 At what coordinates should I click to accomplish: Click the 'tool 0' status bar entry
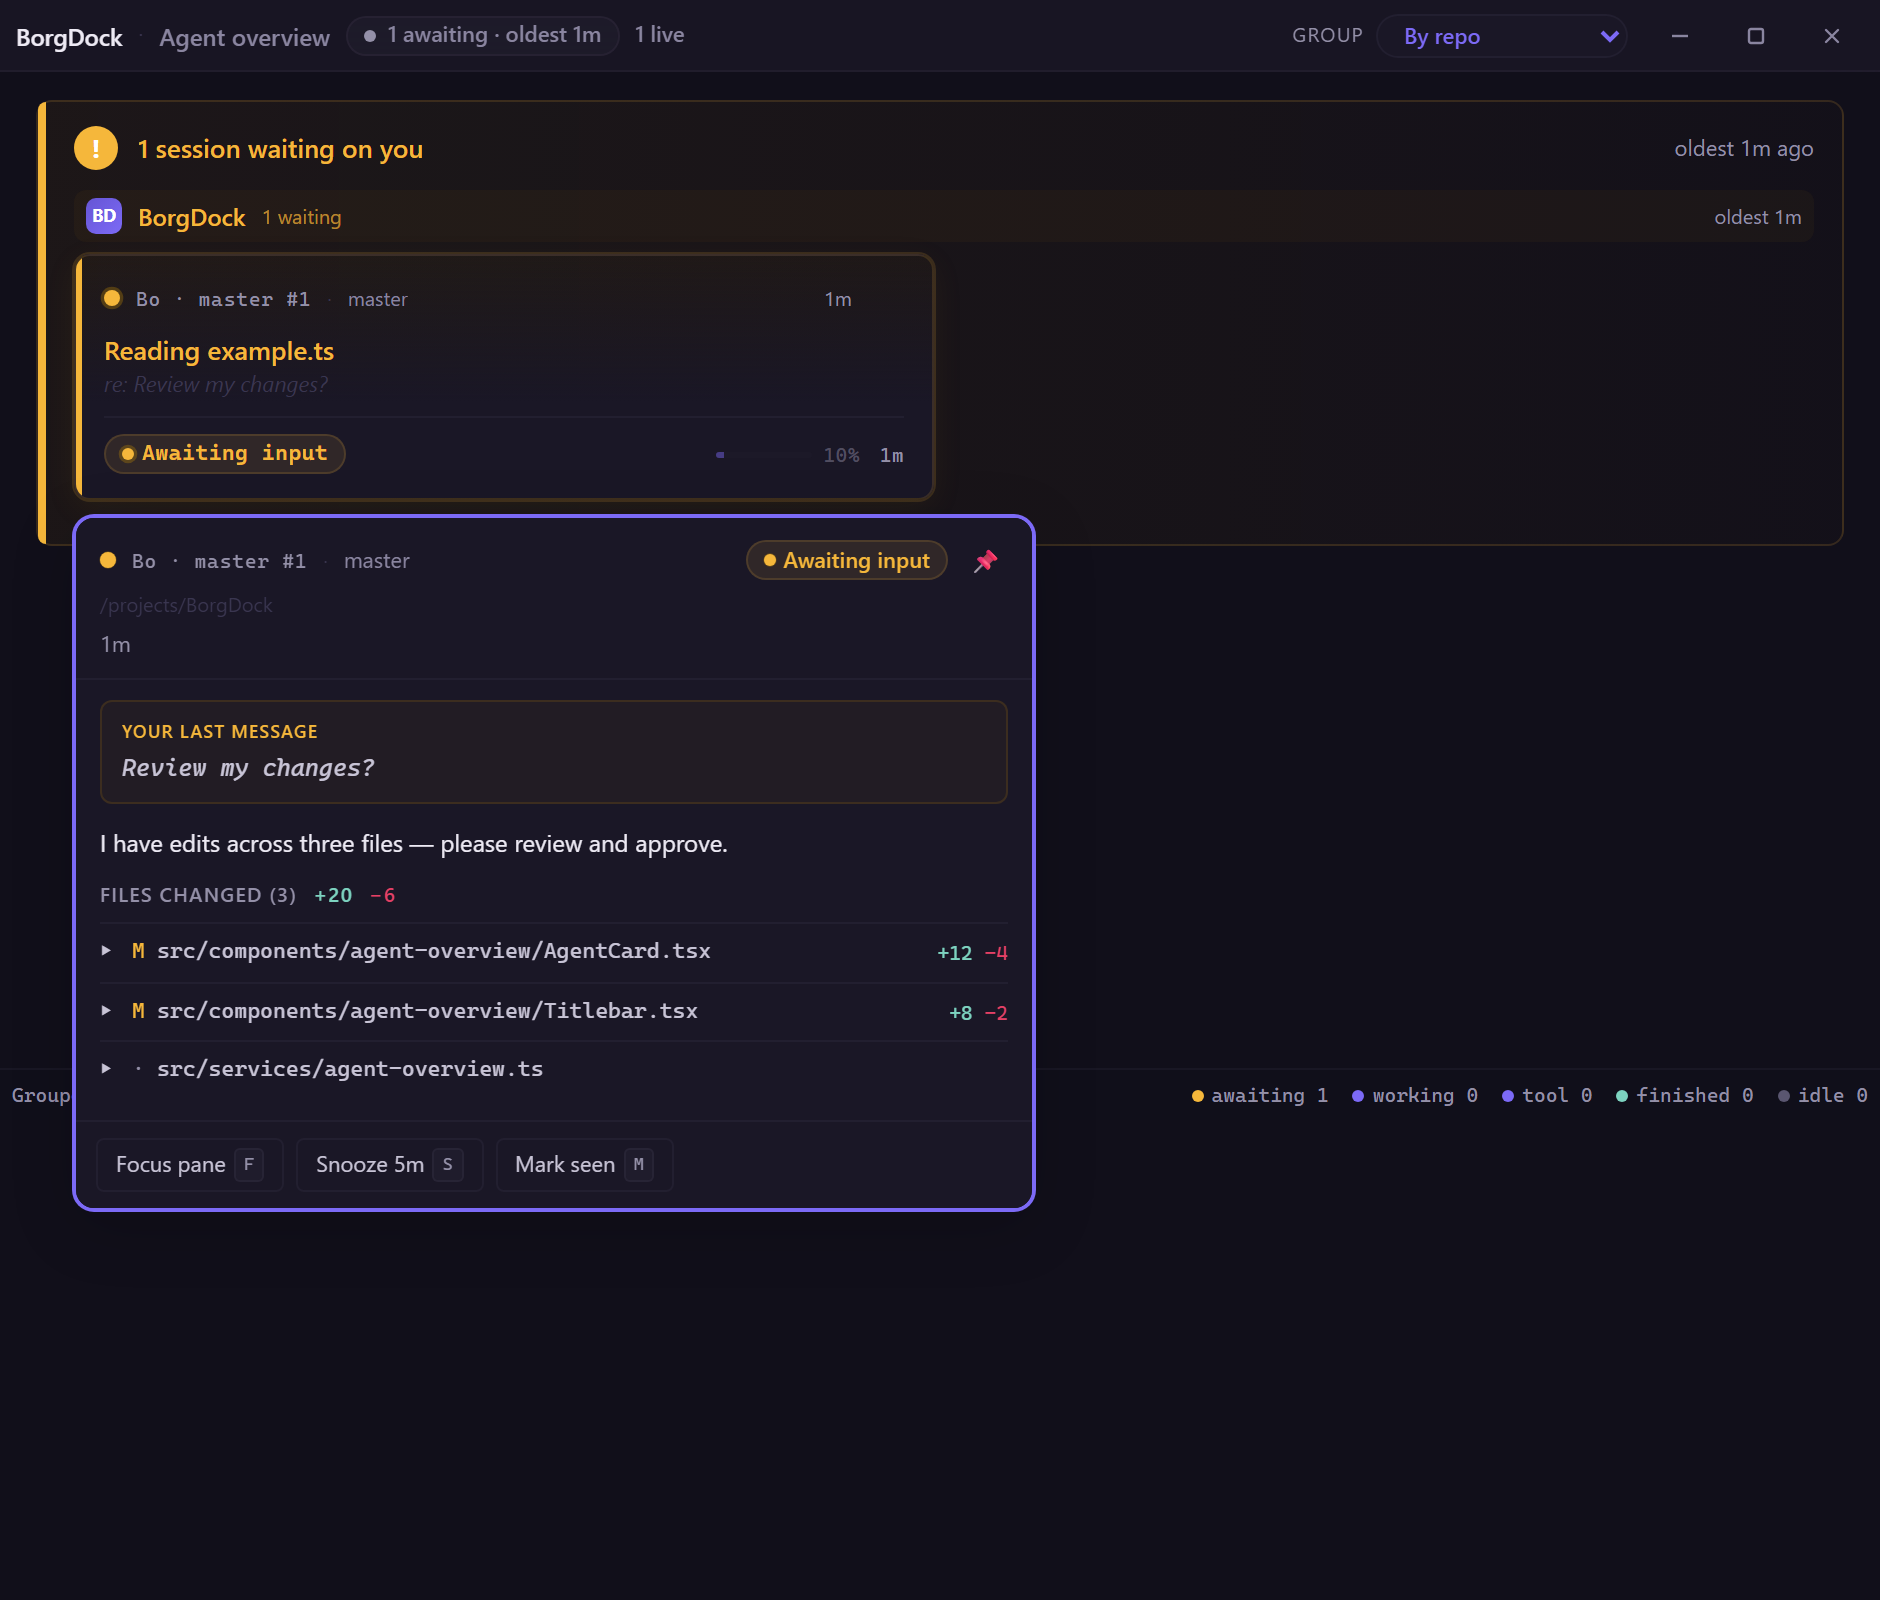pyautogui.click(x=1547, y=1096)
